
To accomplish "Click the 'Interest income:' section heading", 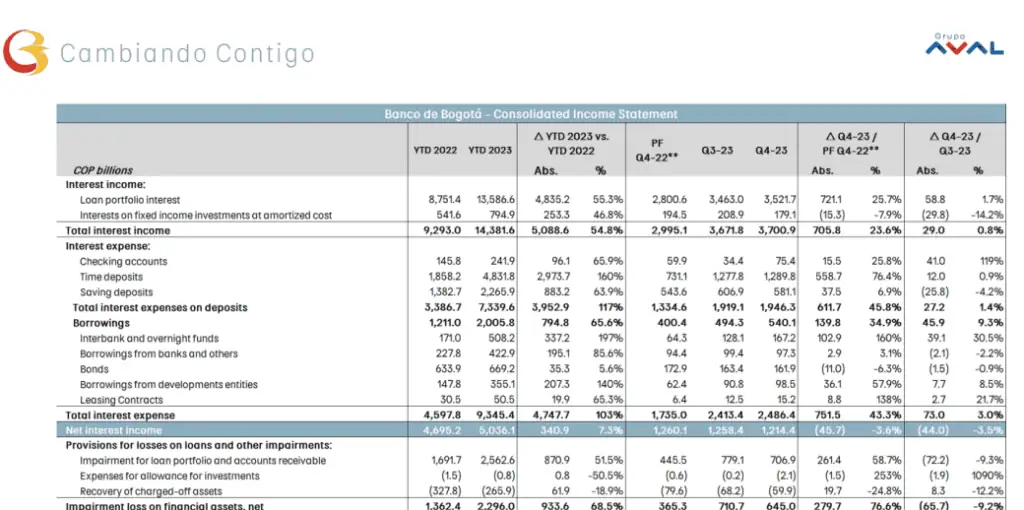I will coord(105,185).
